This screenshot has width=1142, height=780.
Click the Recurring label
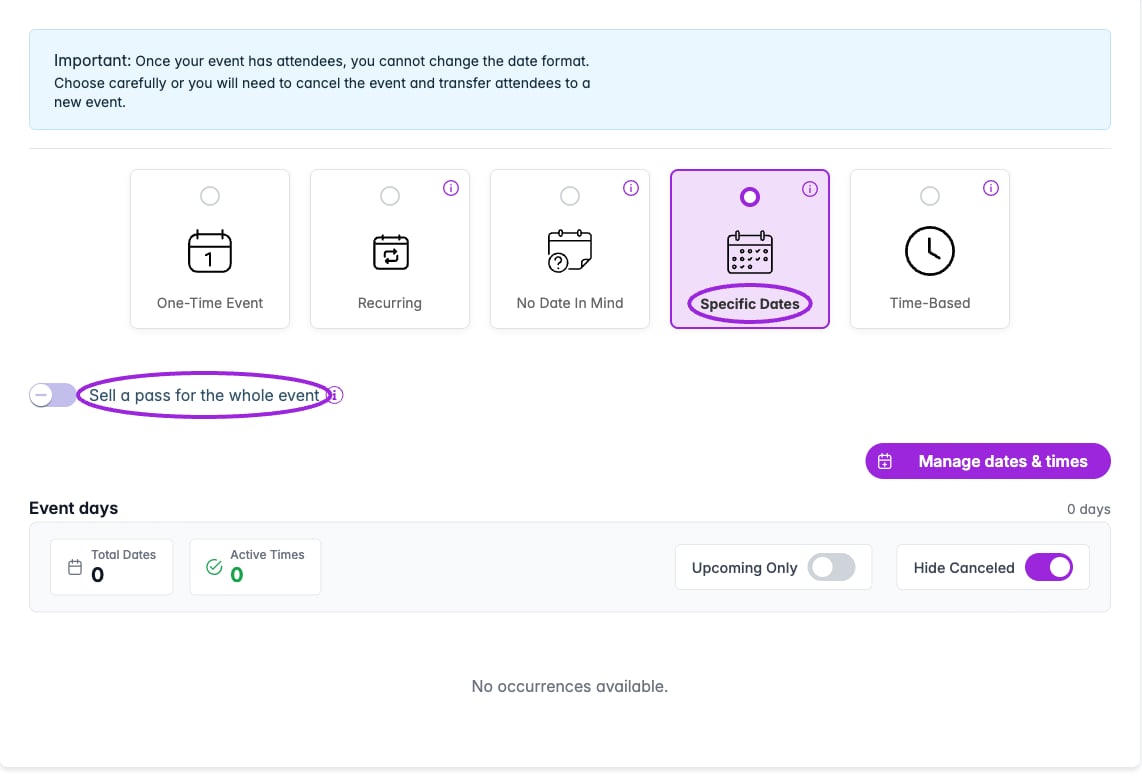(x=390, y=303)
